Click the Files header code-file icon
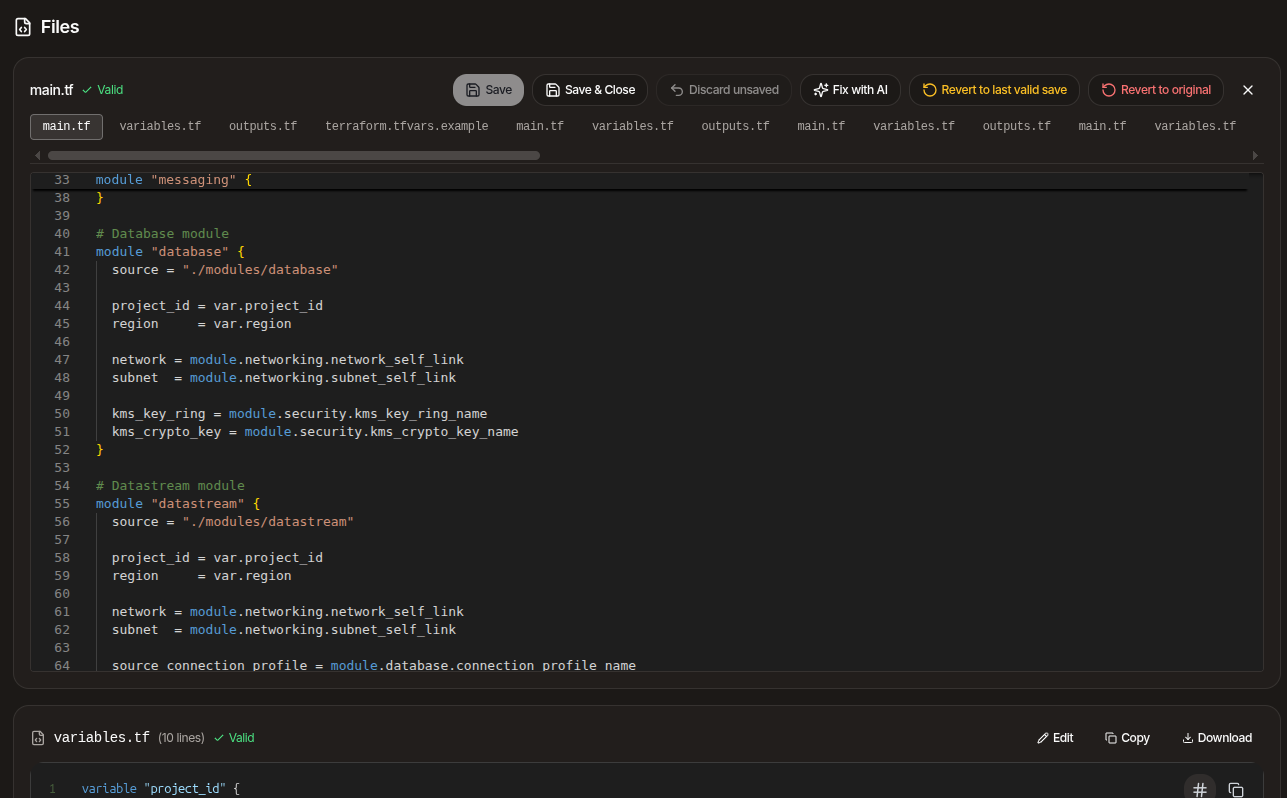The height and width of the screenshot is (798, 1287). click(23, 27)
